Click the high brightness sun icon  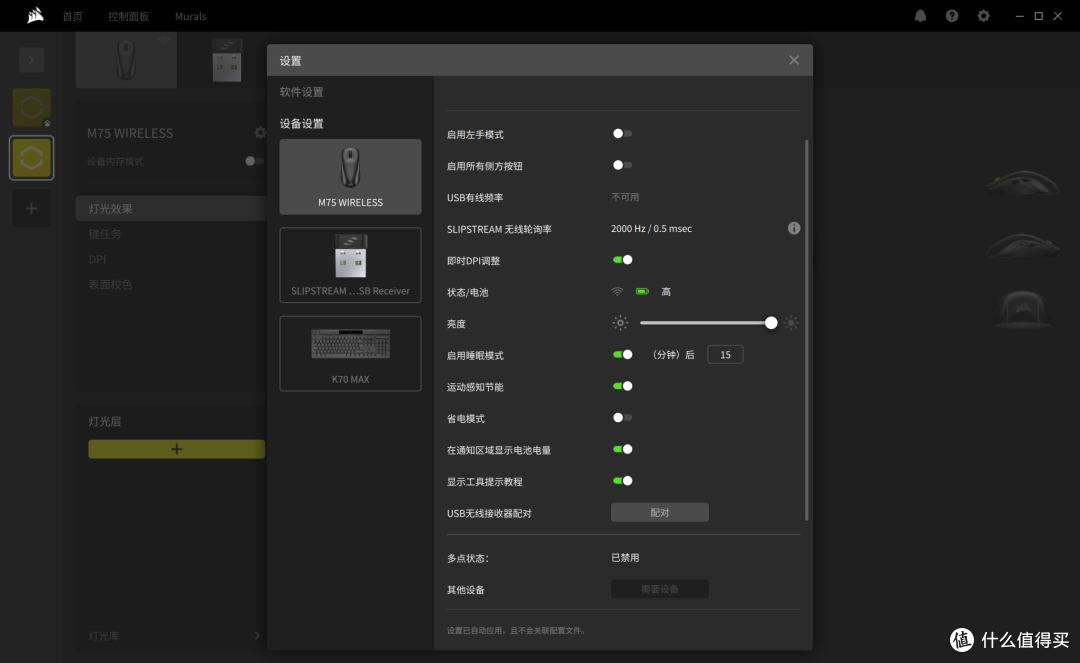pos(791,323)
